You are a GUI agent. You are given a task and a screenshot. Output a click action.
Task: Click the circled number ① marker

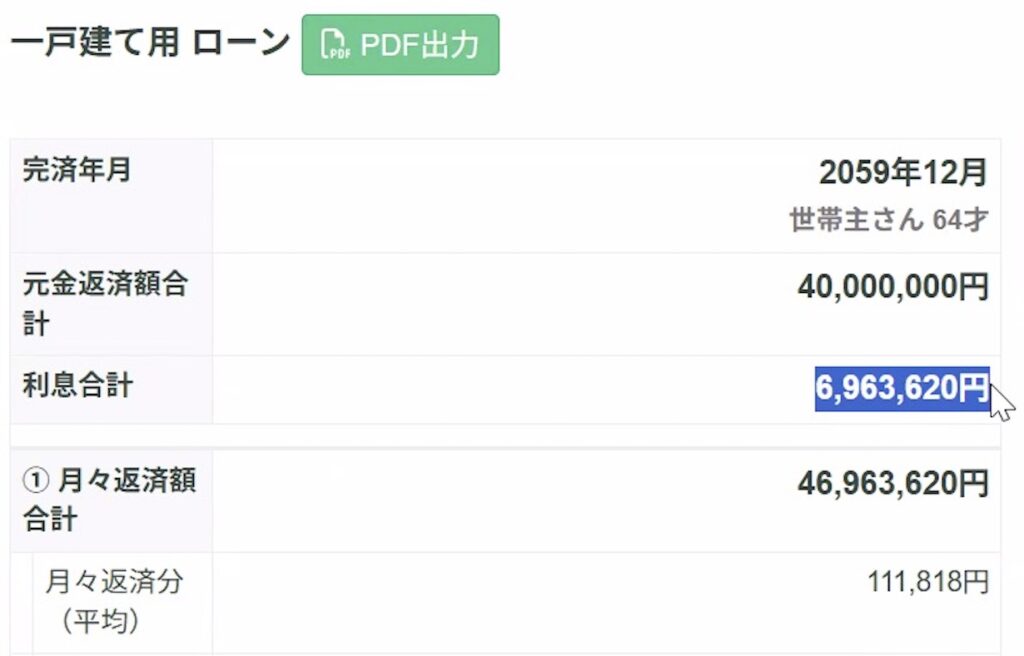[33, 481]
